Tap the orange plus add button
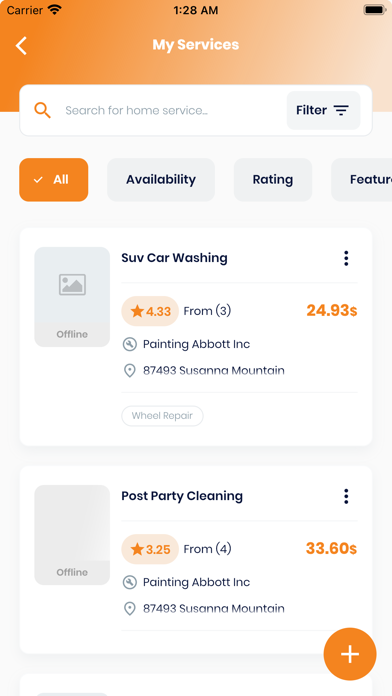 click(x=350, y=654)
